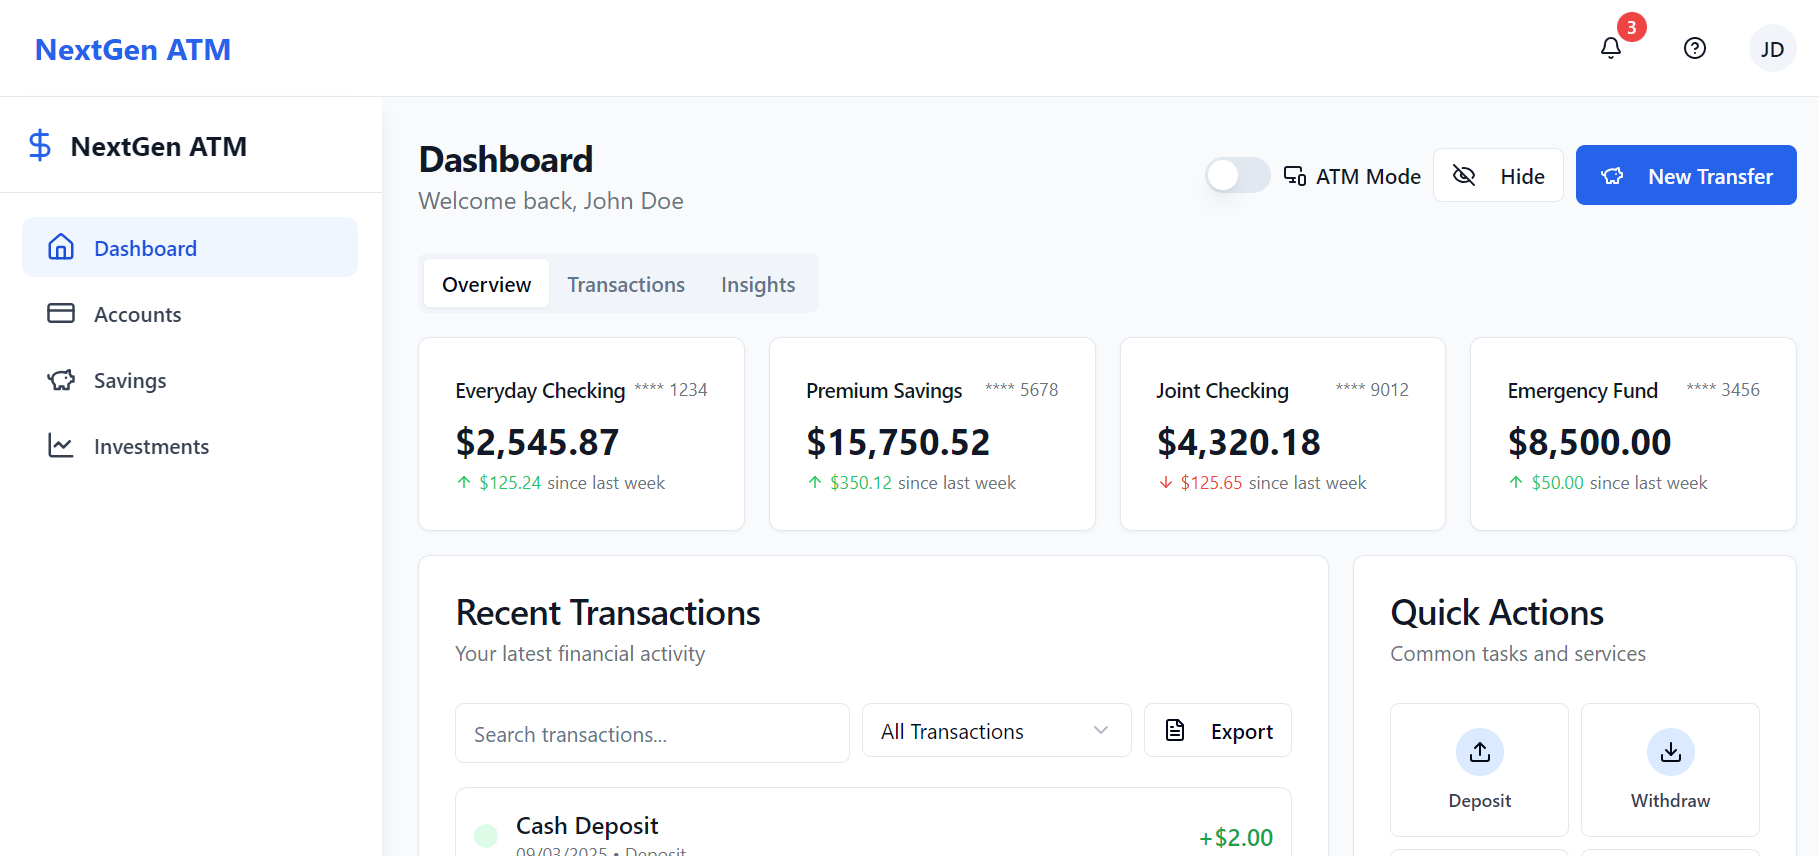Start a New Transfer
Image resolution: width=1819 pixels, height=856 pixels.
click(x=1686, y=175)
